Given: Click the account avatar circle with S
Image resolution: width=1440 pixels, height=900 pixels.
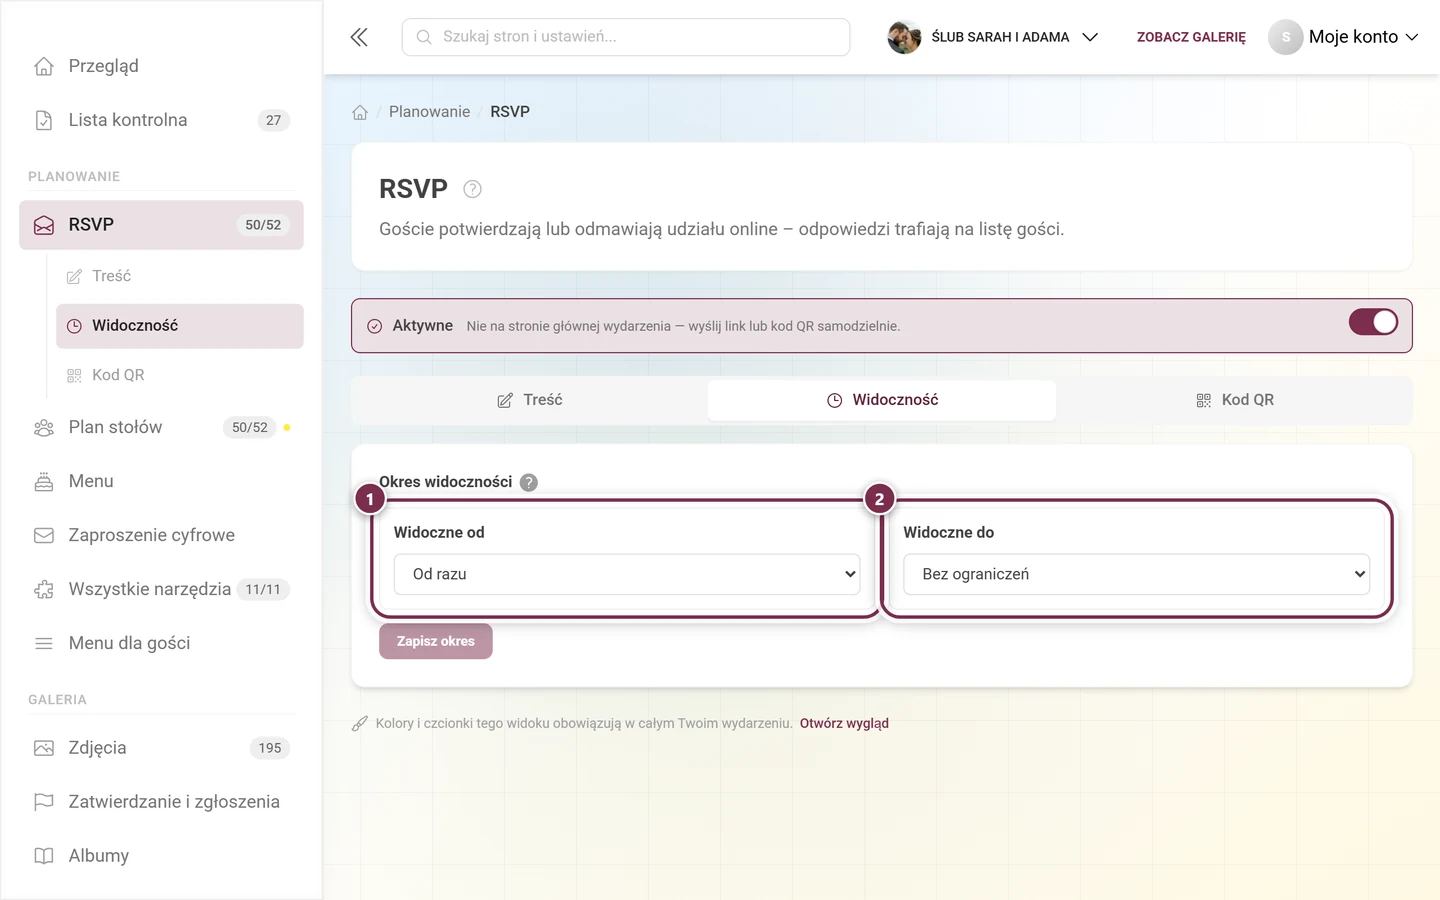Looking at the screenshot, I should pos(1286,37).
